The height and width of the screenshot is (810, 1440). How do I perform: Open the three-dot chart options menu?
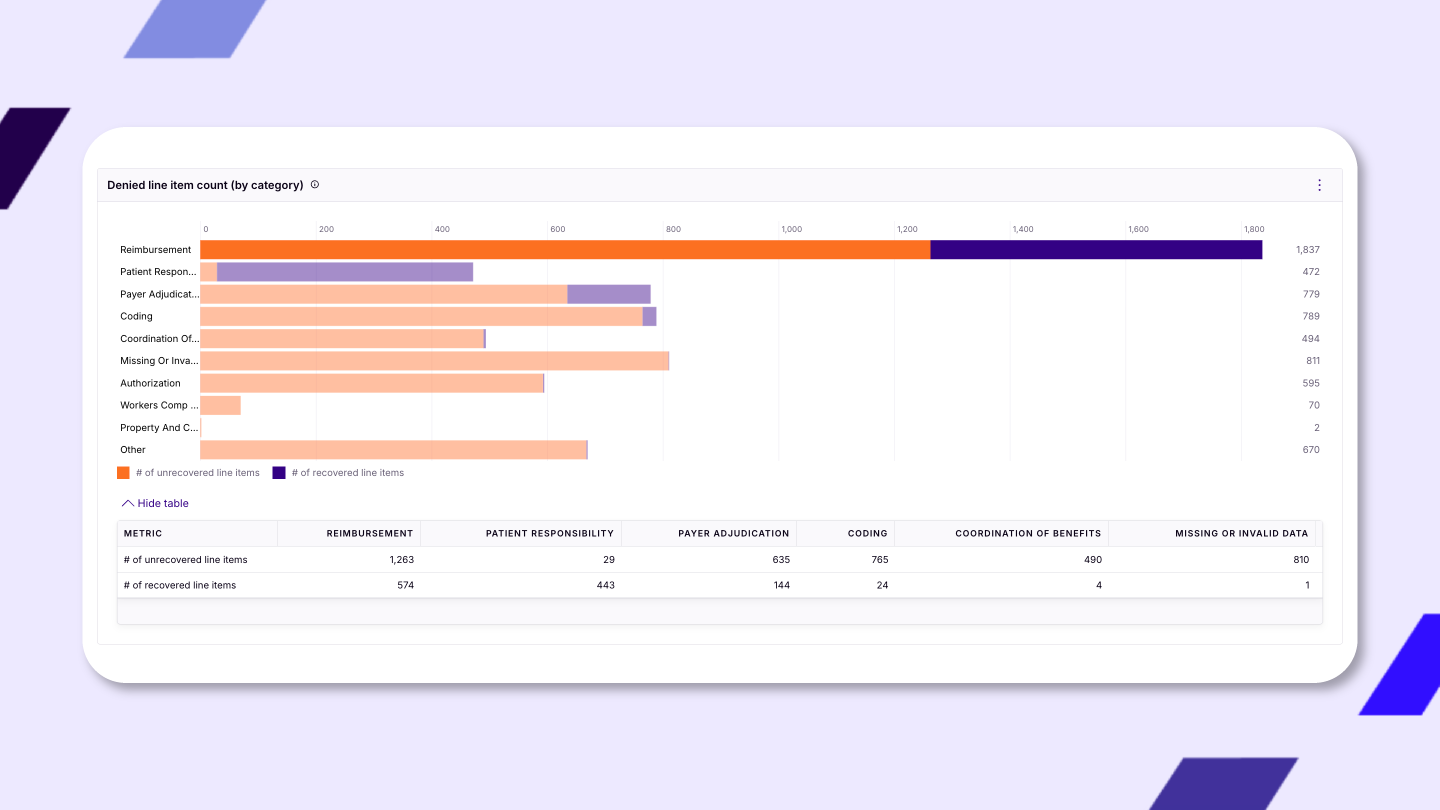click(x=1319, y=185)
